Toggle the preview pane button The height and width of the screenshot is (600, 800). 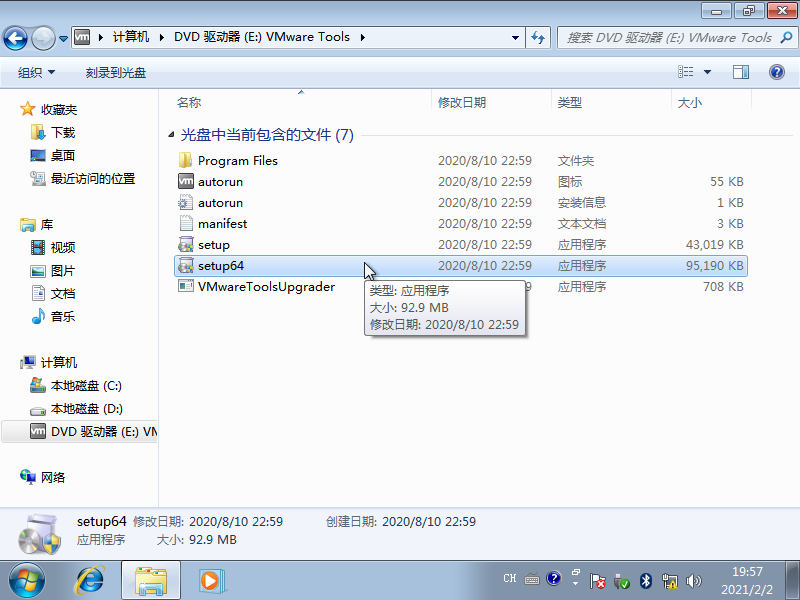[x=741, y=72]
